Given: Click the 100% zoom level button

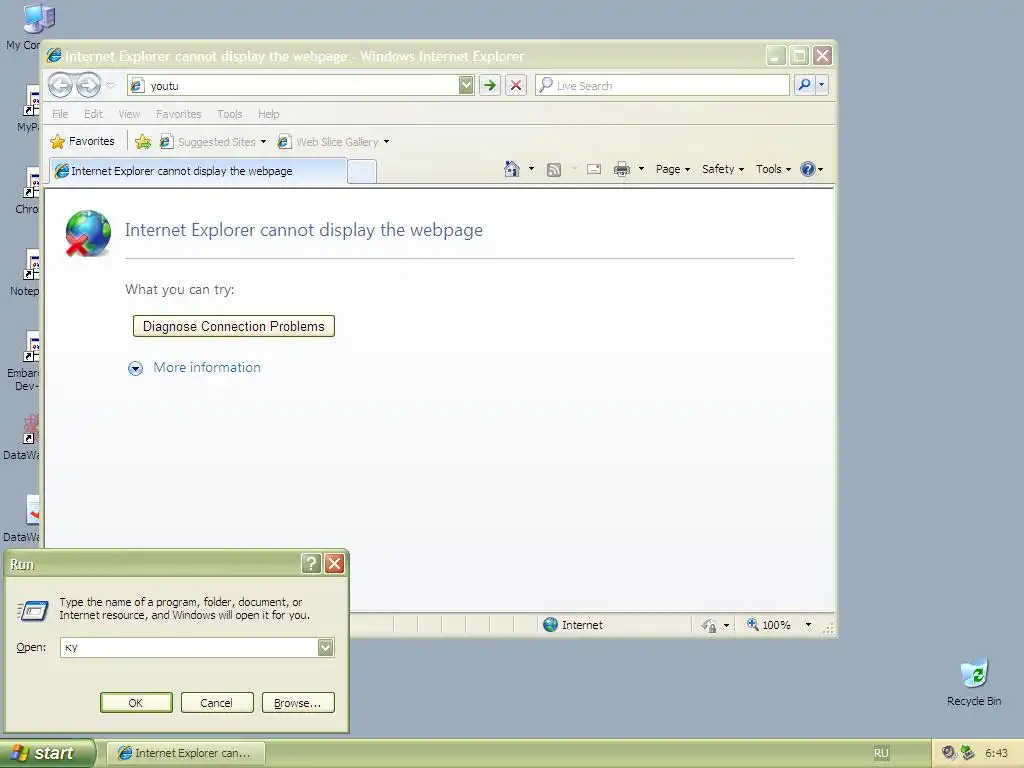Looking at the screenshot, I should (769, 625).
